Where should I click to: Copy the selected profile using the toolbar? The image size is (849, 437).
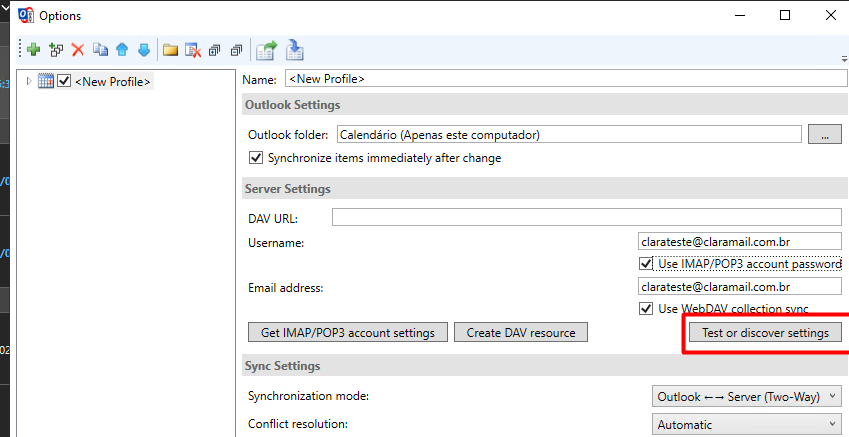pos(100,50)
